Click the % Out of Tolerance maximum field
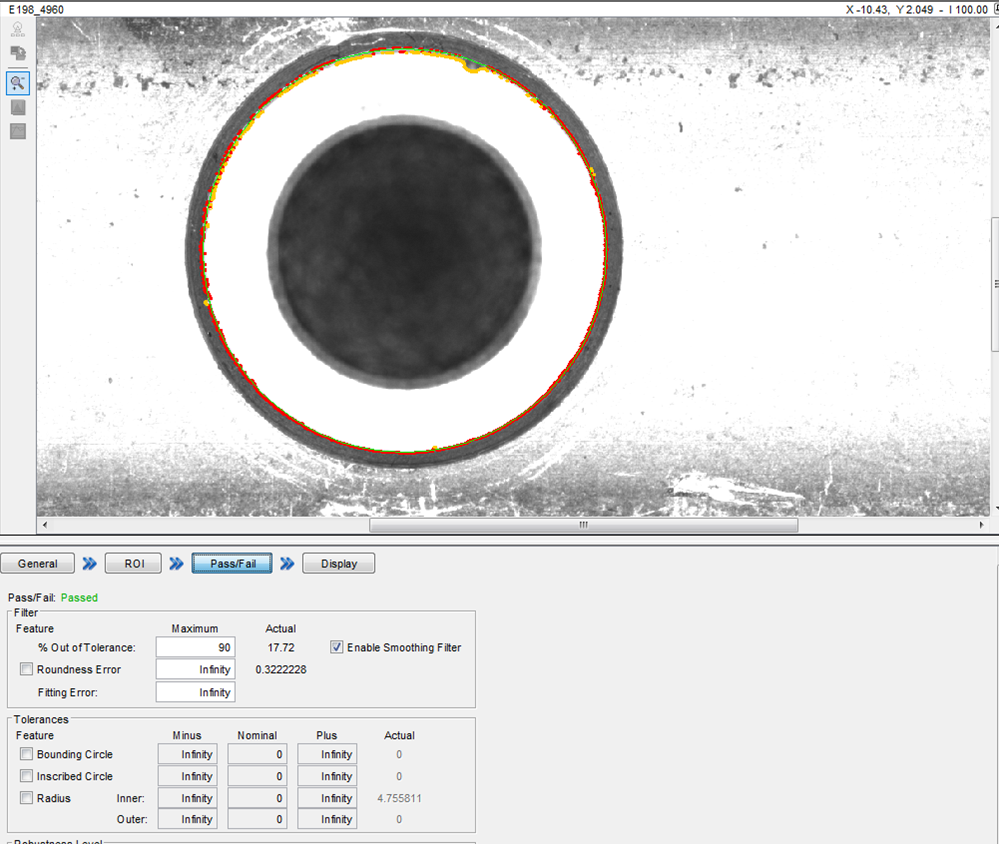This screenshot has width=999, height=844. 195,648
